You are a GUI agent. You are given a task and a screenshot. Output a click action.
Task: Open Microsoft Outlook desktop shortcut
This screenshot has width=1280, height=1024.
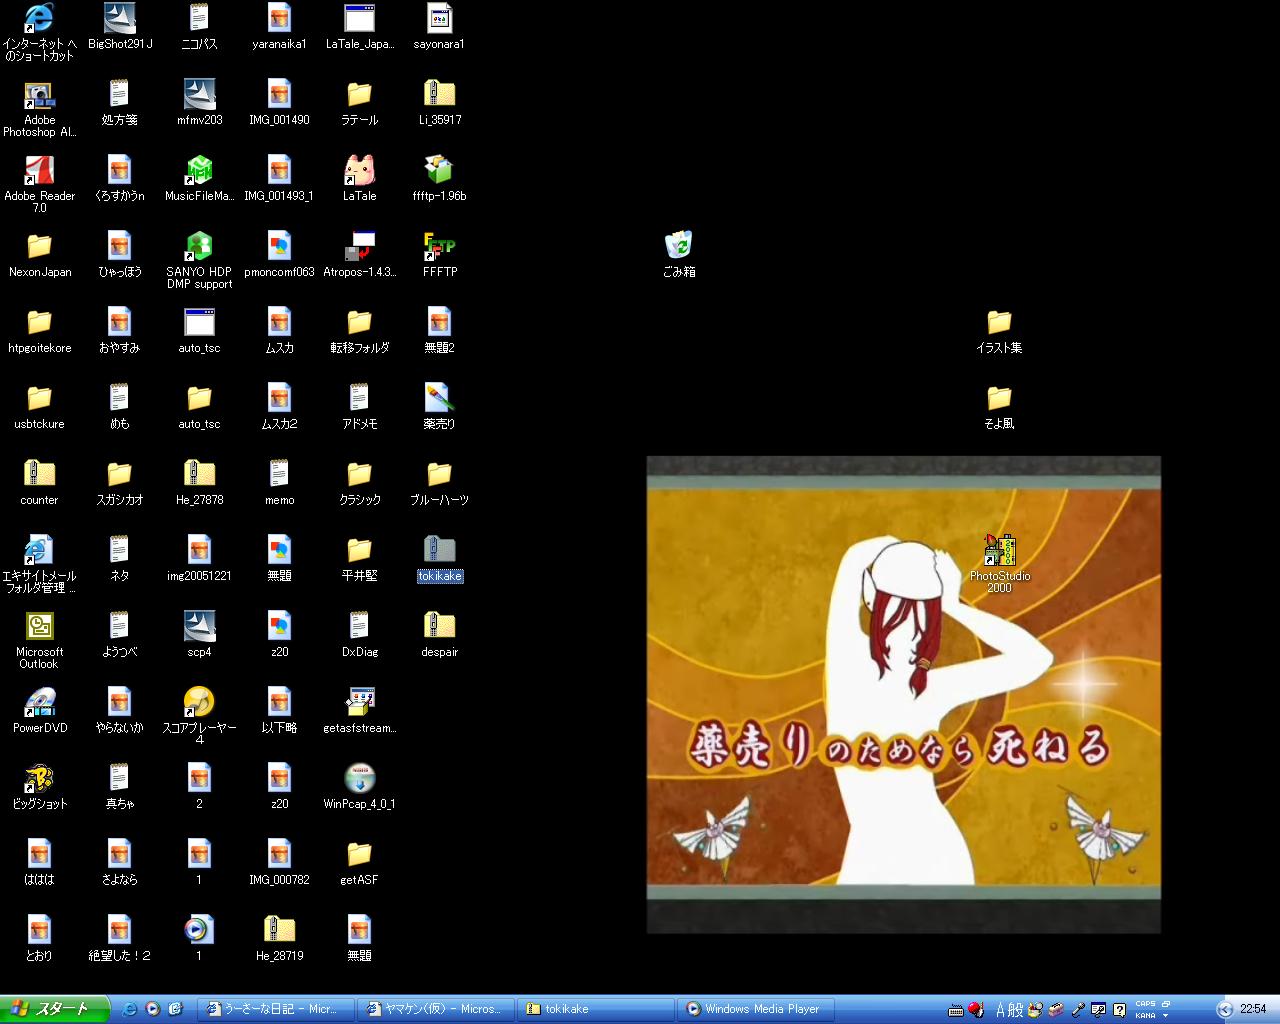(x=40, y=640)
